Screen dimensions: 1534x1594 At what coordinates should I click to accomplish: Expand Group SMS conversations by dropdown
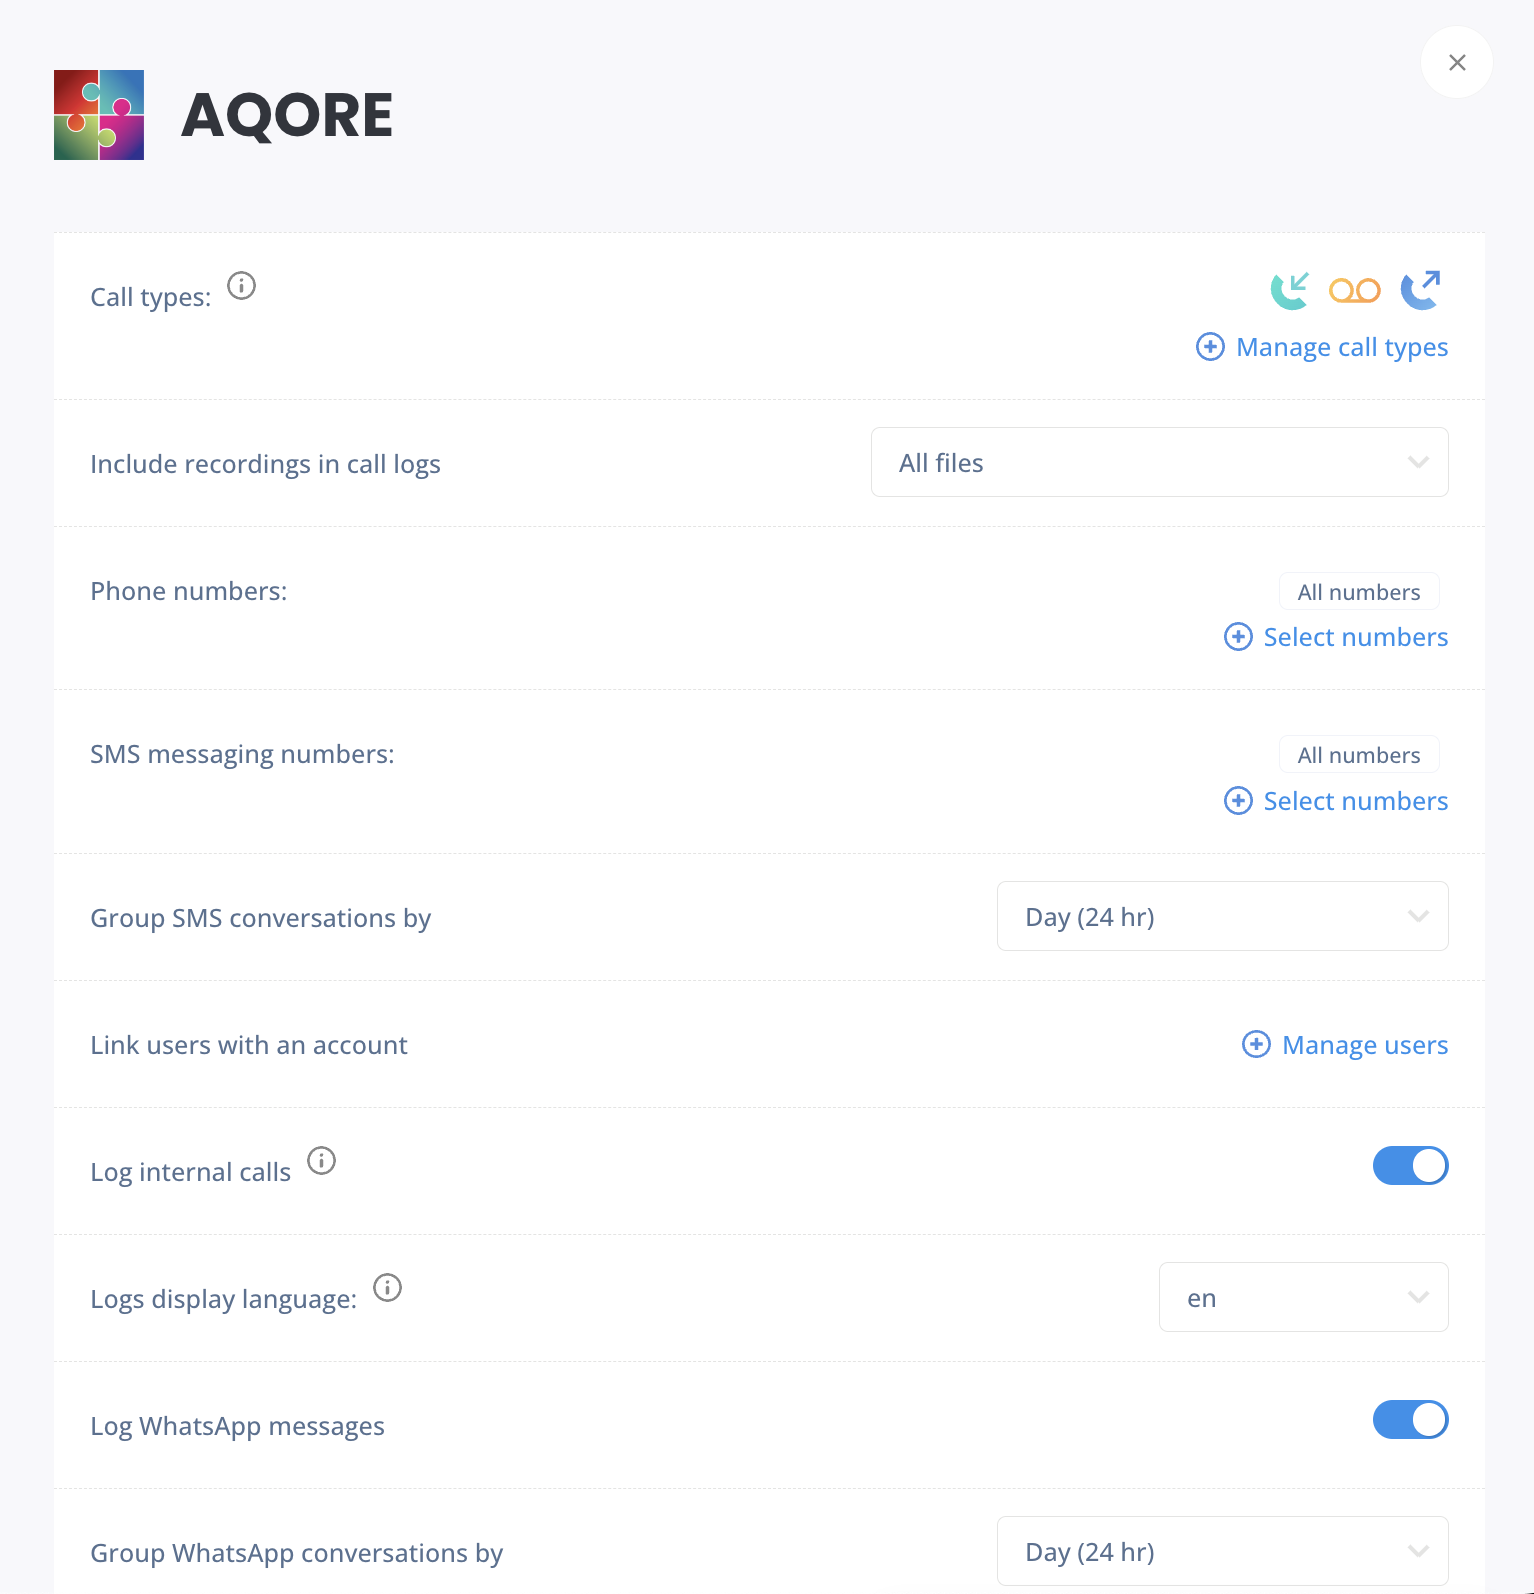1222,916
